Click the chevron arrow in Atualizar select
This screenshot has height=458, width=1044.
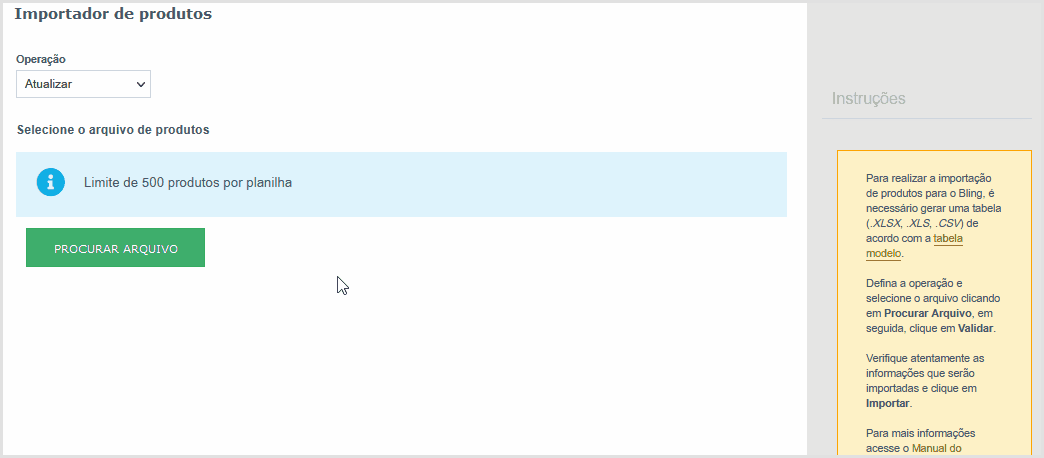coord(140,85)
